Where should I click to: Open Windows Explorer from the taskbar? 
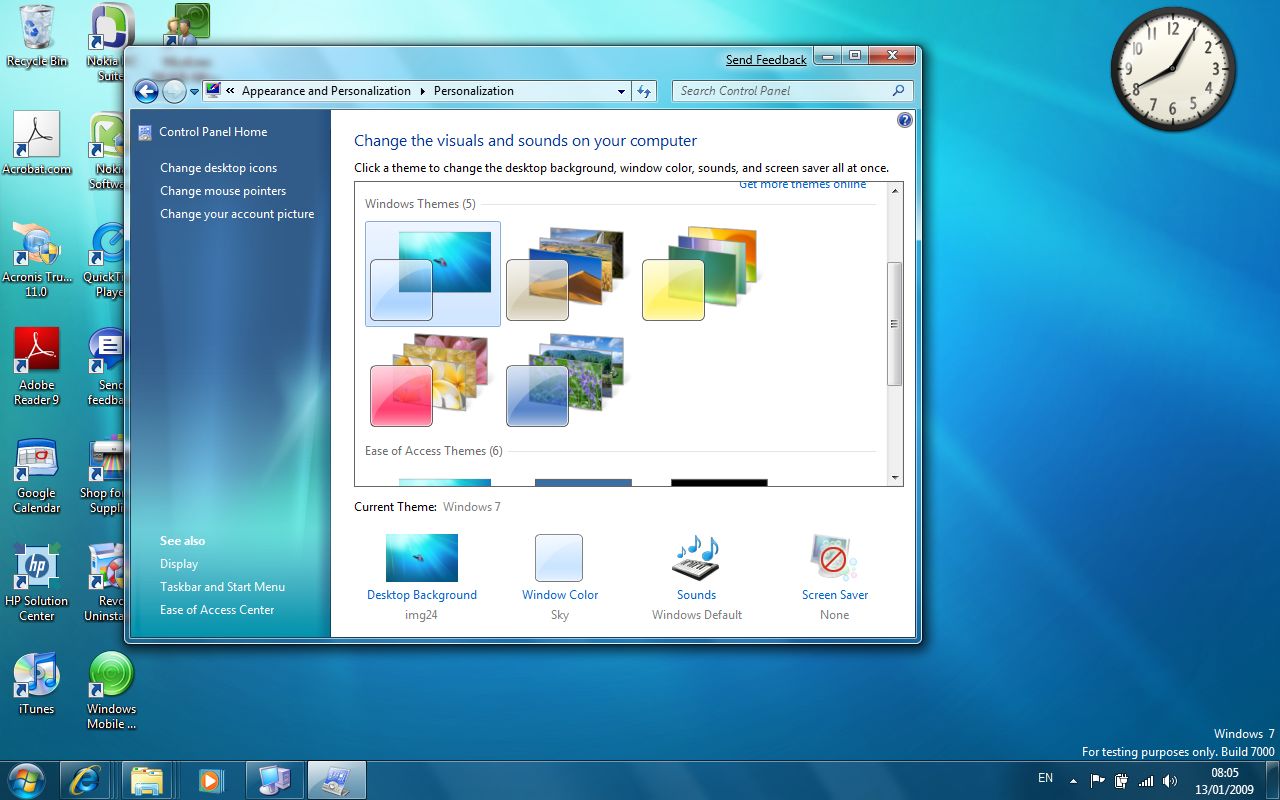click(x=147, y=779)
